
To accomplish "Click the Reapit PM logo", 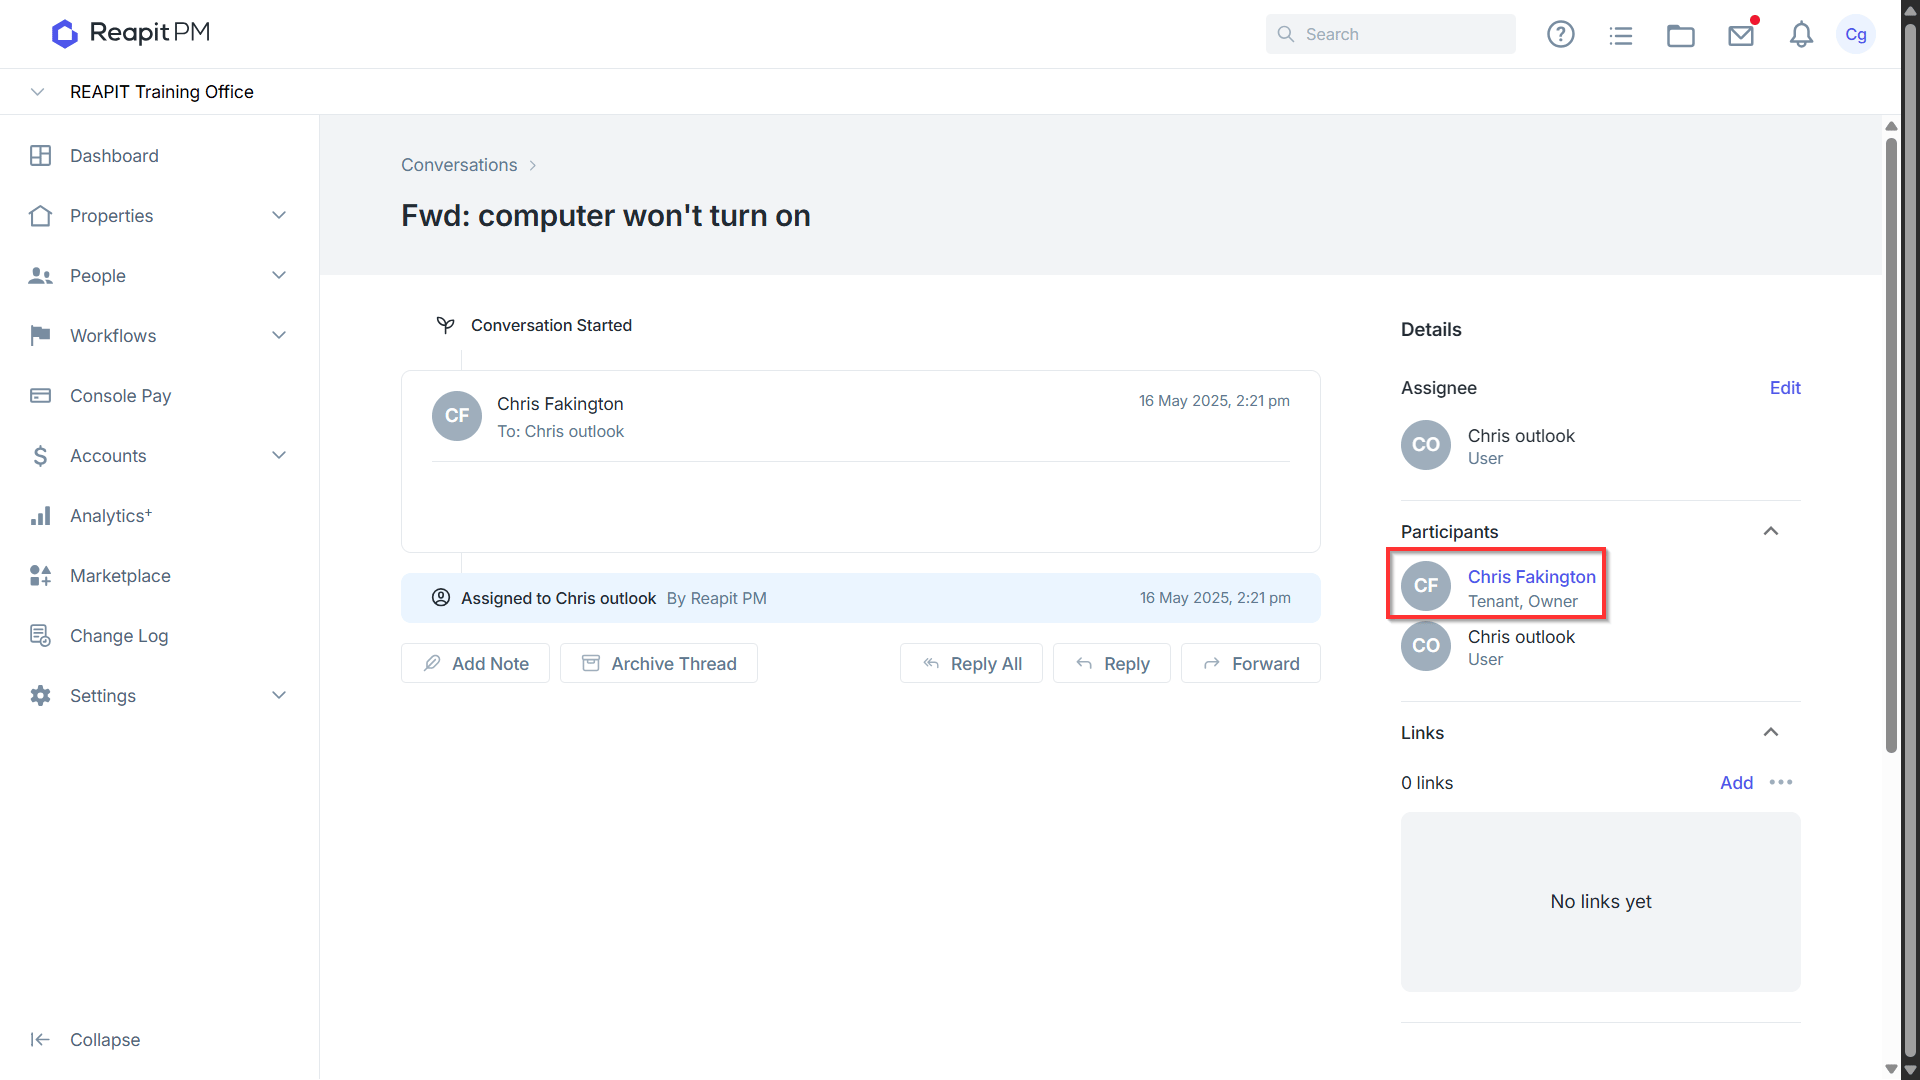I will coord(131,33).
